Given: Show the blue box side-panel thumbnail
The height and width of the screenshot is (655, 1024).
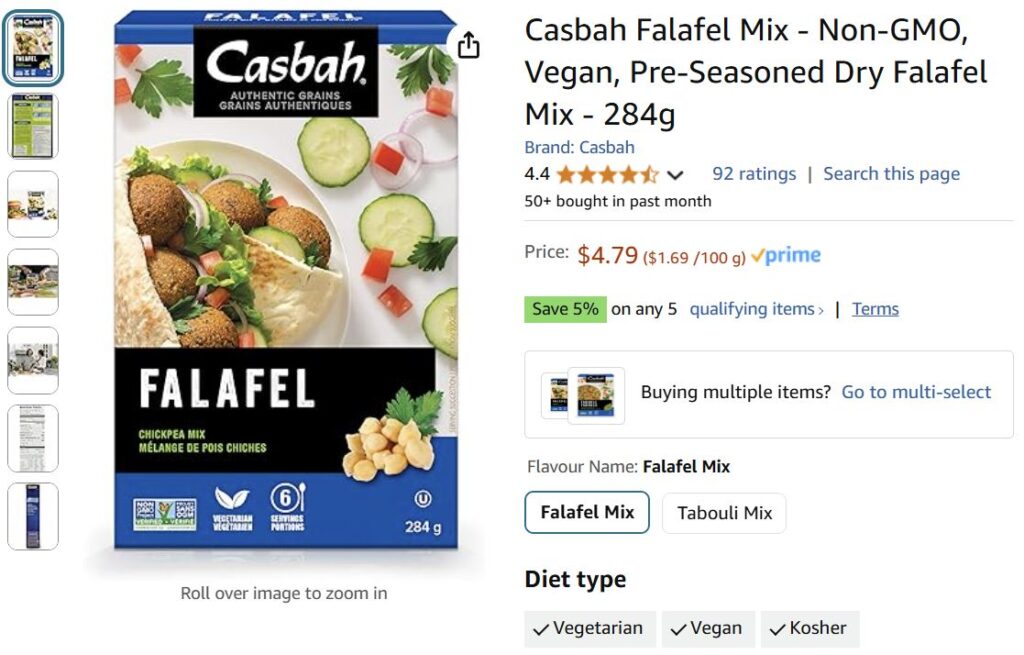Looking at the screenshot, I should pyautogui.click(x=33, y=516).
